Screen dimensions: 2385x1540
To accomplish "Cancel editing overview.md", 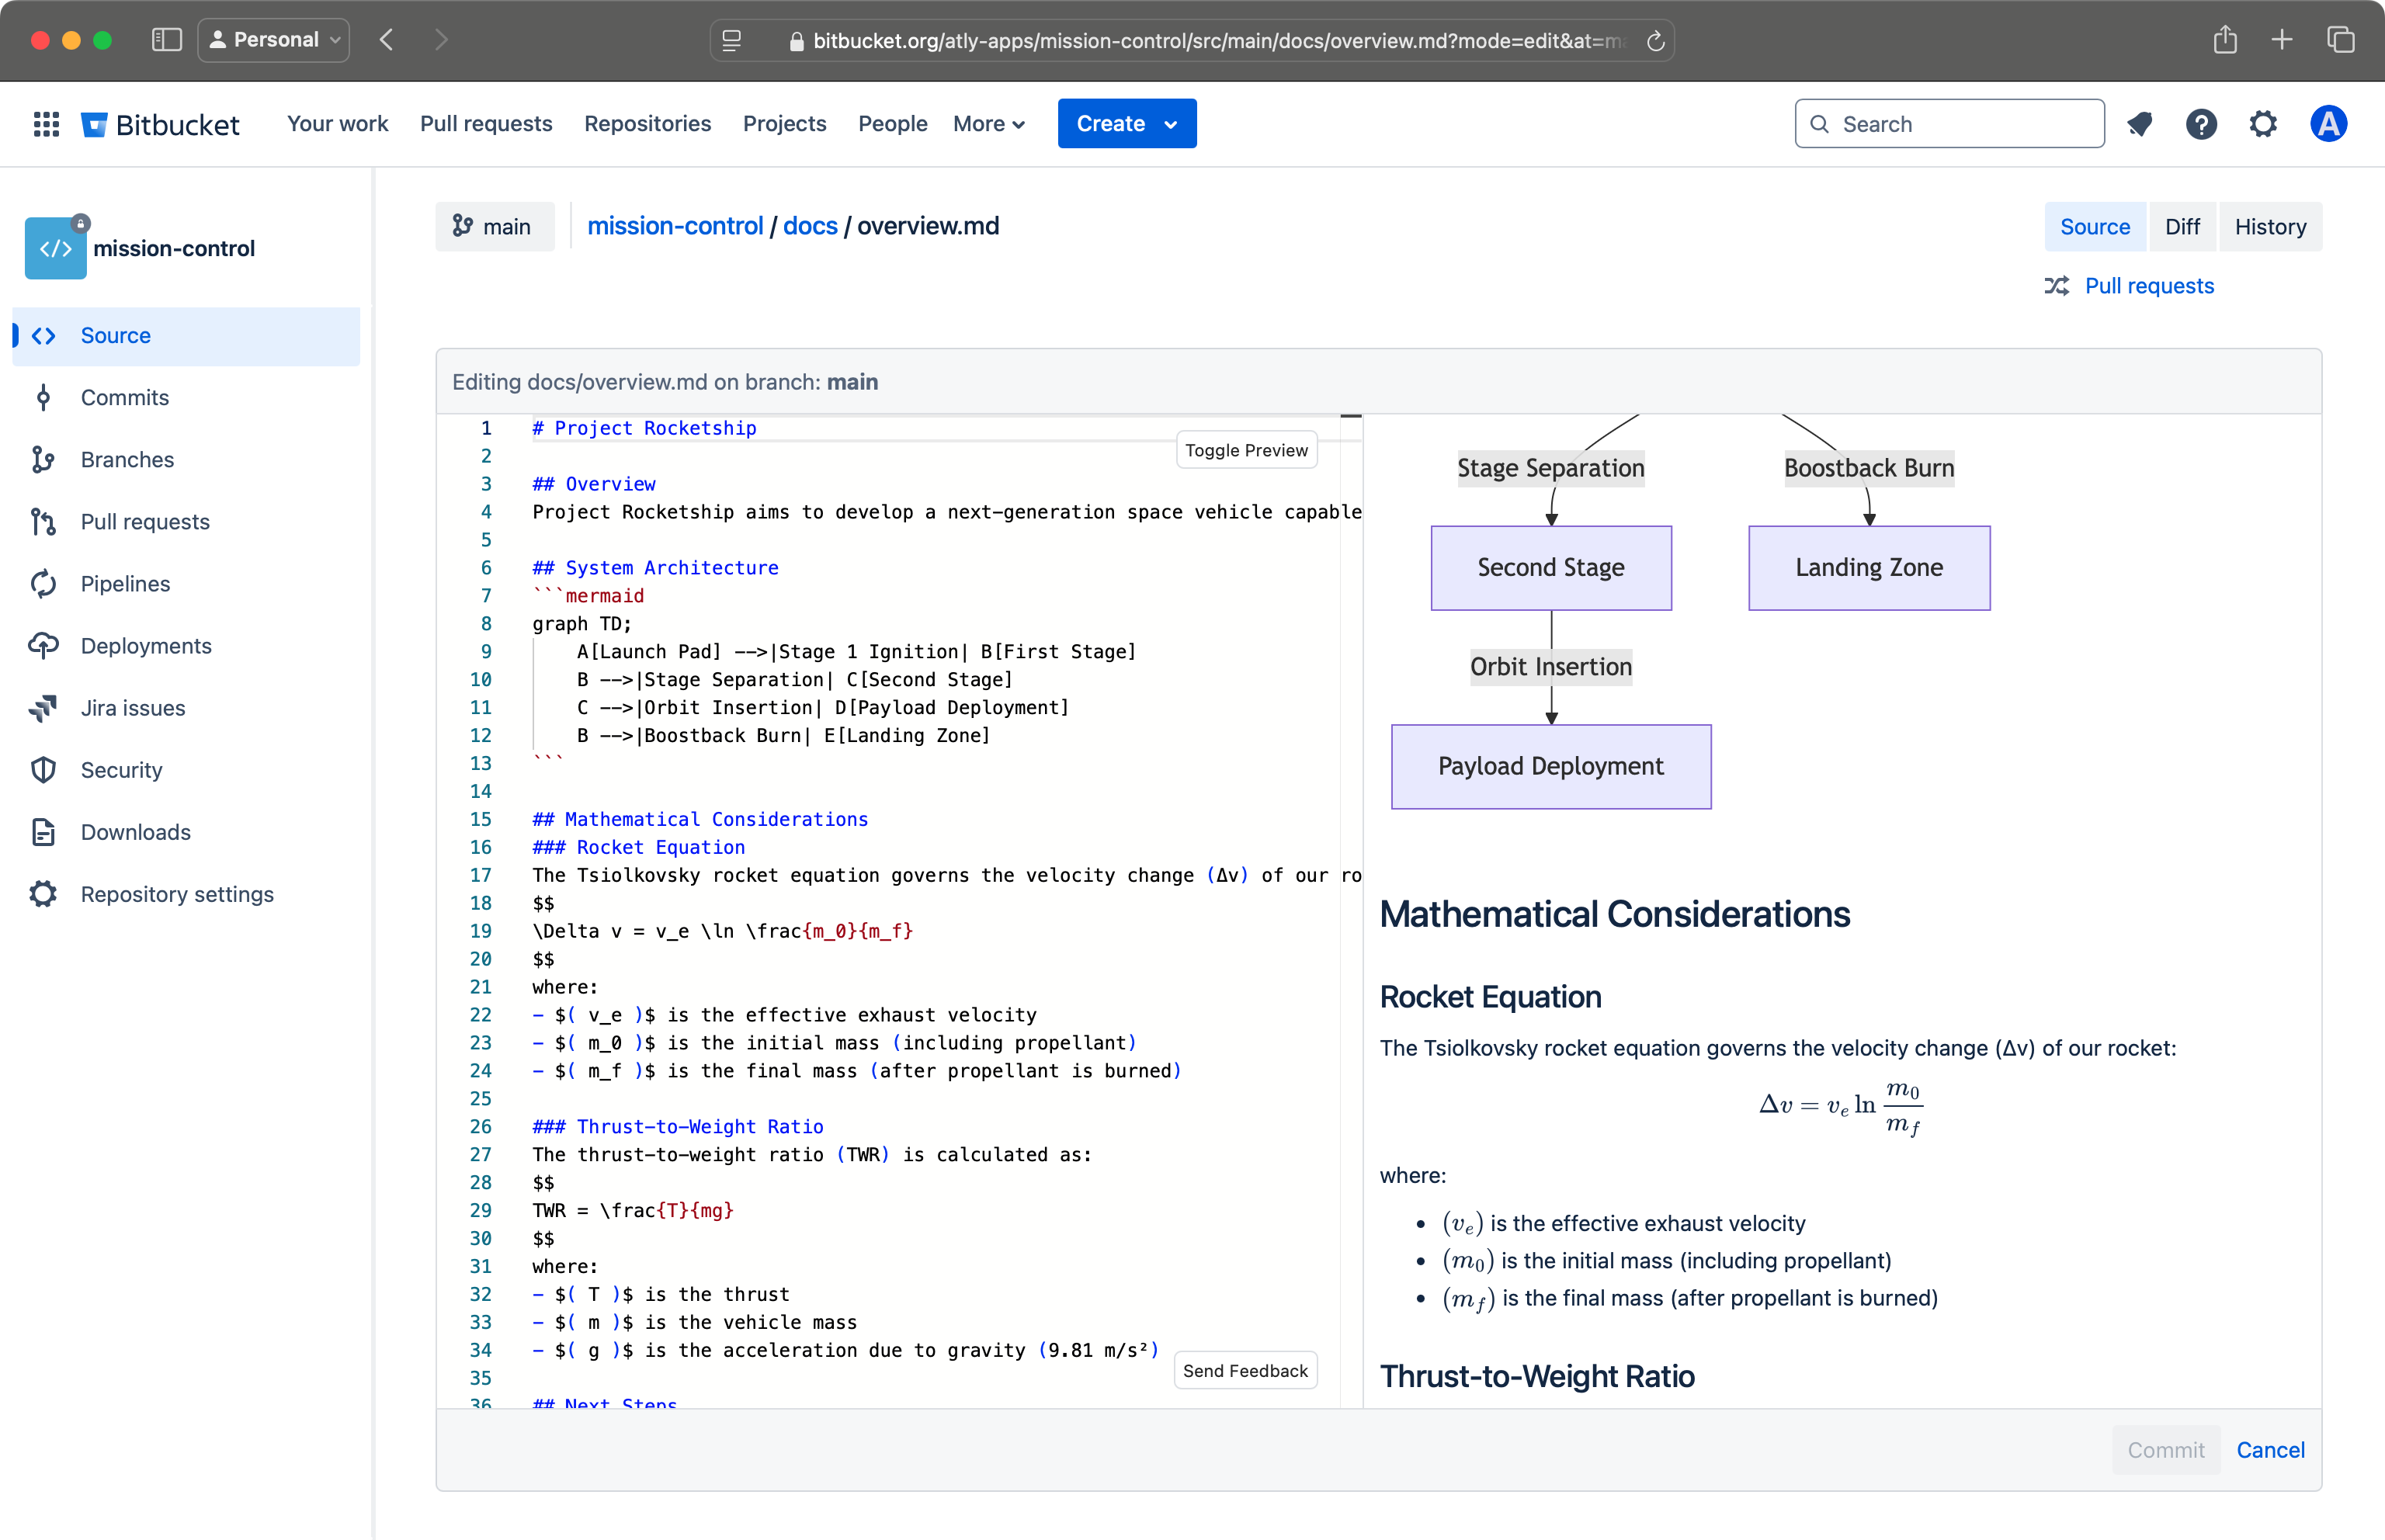I will pyautogui.click(x=2270, y=1449).
